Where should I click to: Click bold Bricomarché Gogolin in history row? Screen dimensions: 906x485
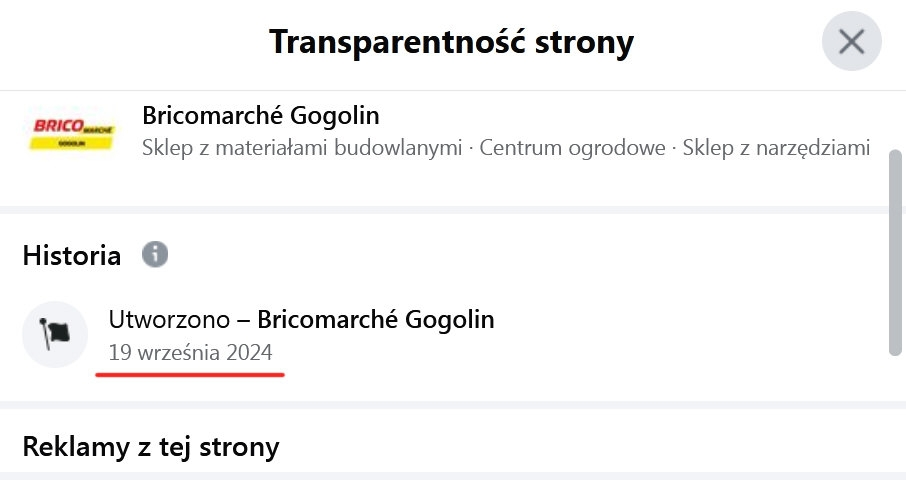(x=376, y=320)
